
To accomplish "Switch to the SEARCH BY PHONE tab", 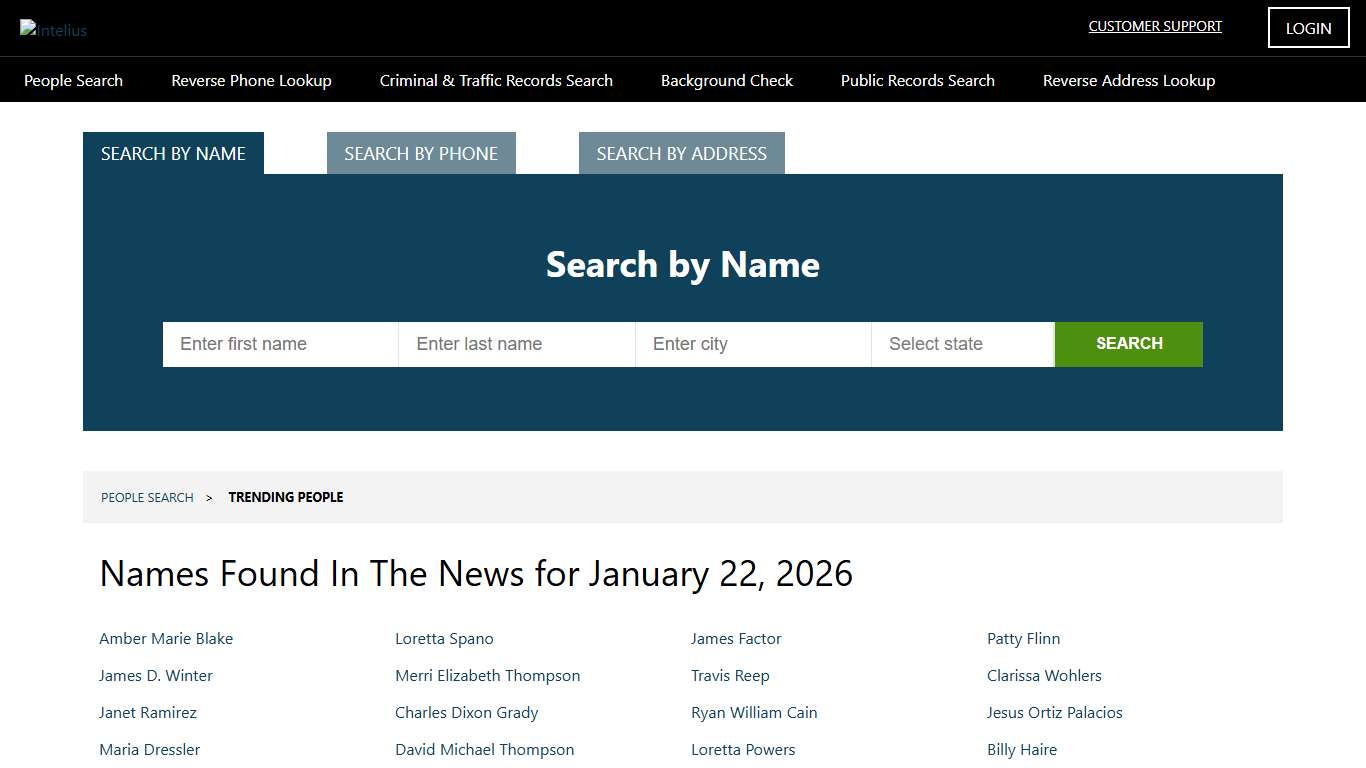I will click(x=421, y=153).
